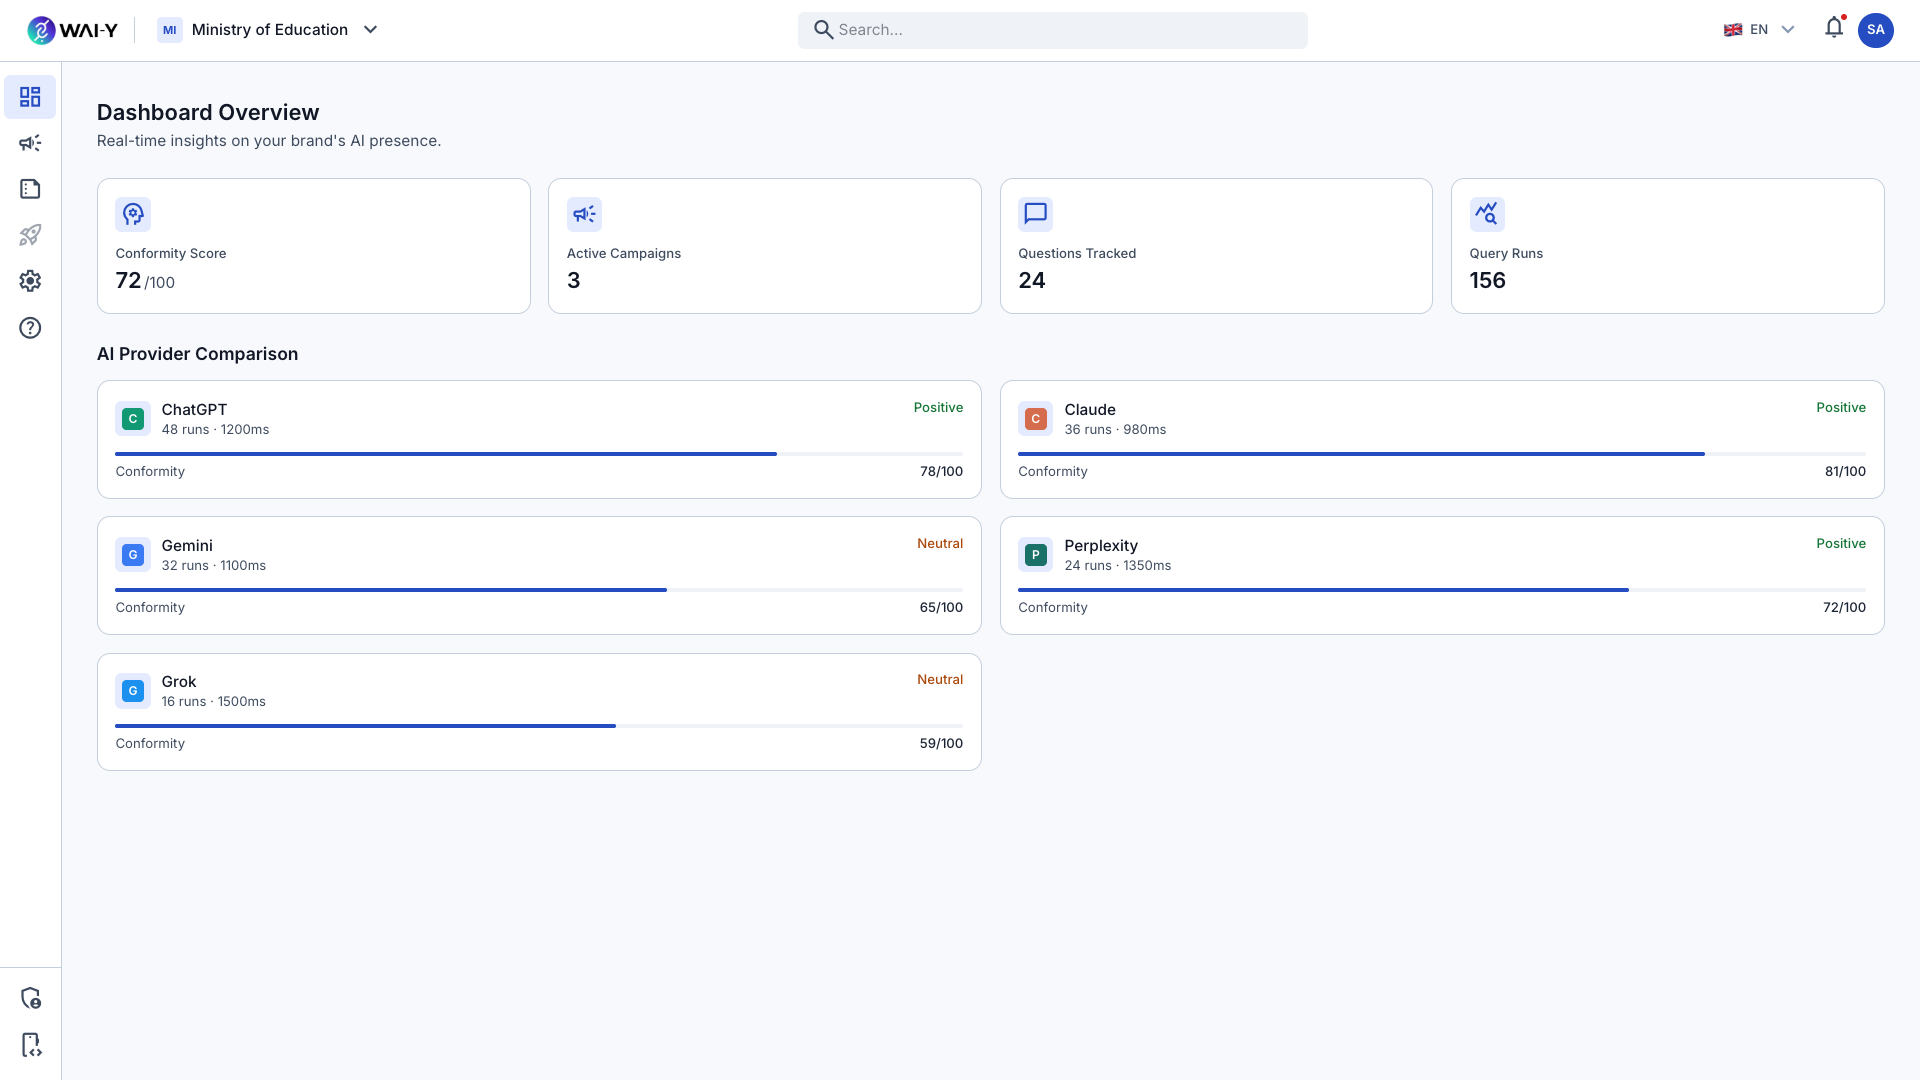
Task: Click the Claude provider entry
Action: (1441, 439)
